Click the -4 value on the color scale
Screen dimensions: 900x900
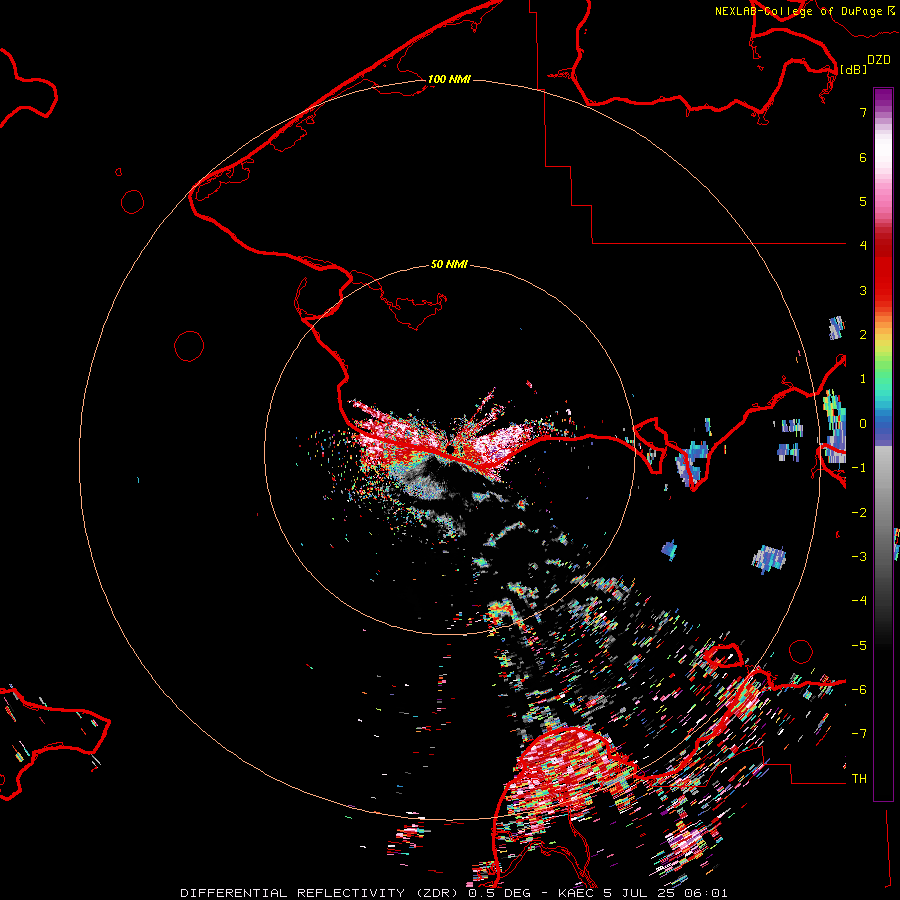[859, 601]
